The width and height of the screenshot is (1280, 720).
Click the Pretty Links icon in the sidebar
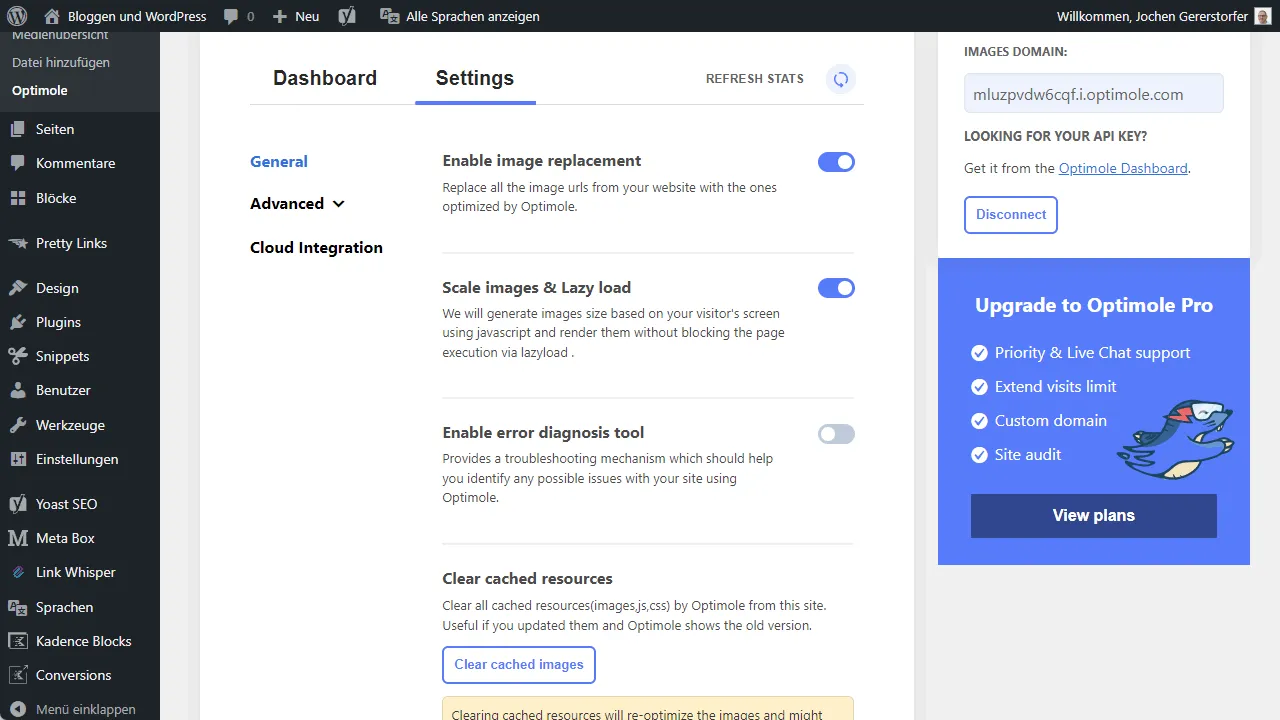[17, 243]
